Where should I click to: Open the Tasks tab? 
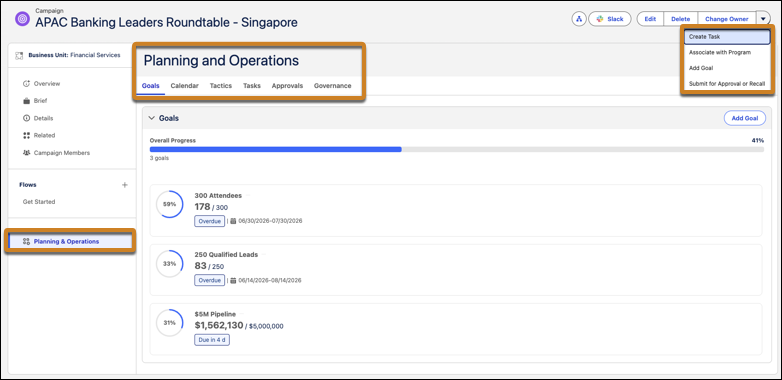tap(252, 86)
